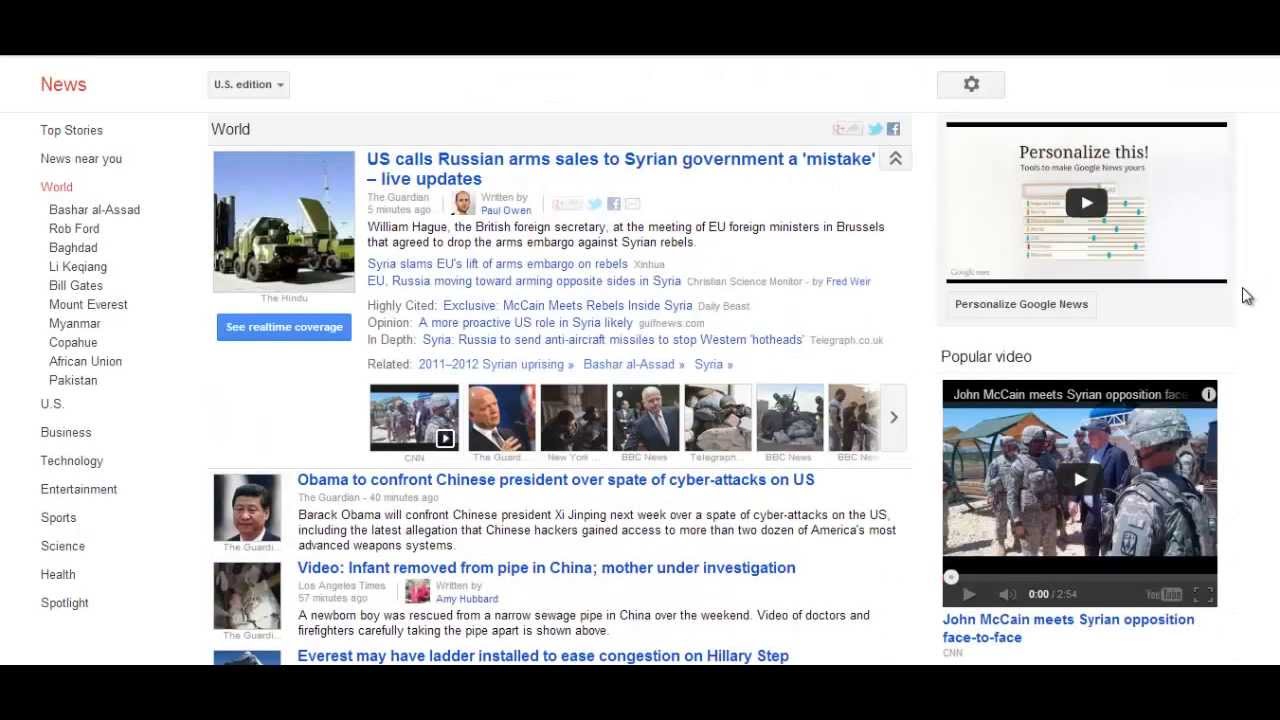Open Obama to confront Chinese president headline
The width and height of the screenshot is (1280, 720).
[556, 480]
